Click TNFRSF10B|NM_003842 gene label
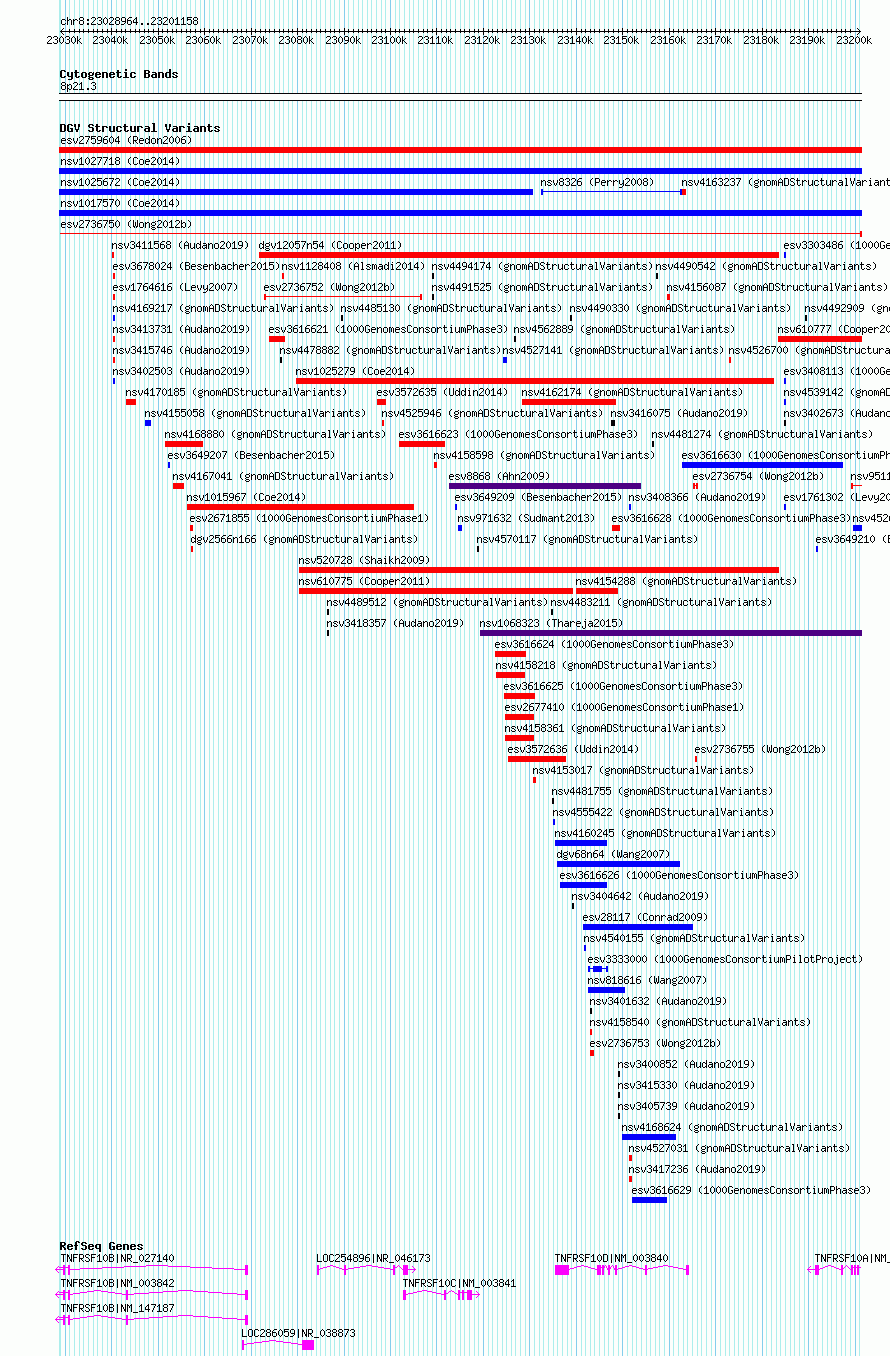Viewport: 890px width, 1356px height. (117, 1283)
